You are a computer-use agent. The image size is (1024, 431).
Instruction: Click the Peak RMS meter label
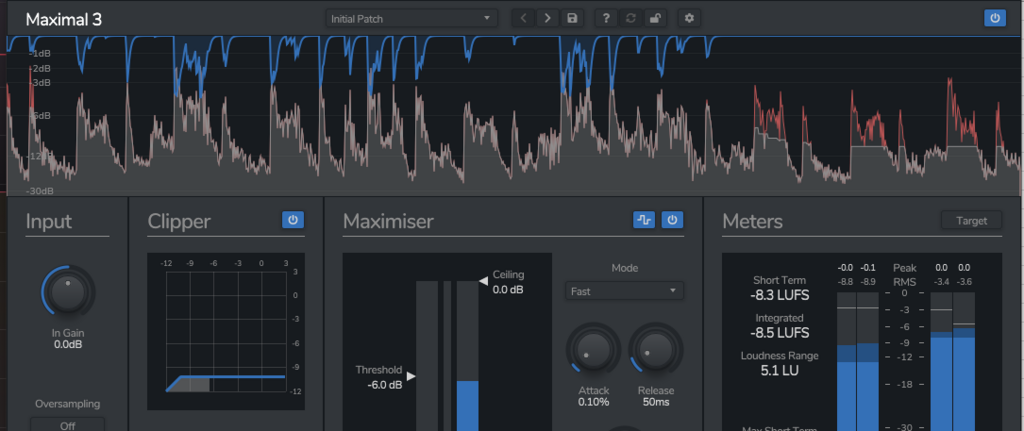tap(904, 275)
